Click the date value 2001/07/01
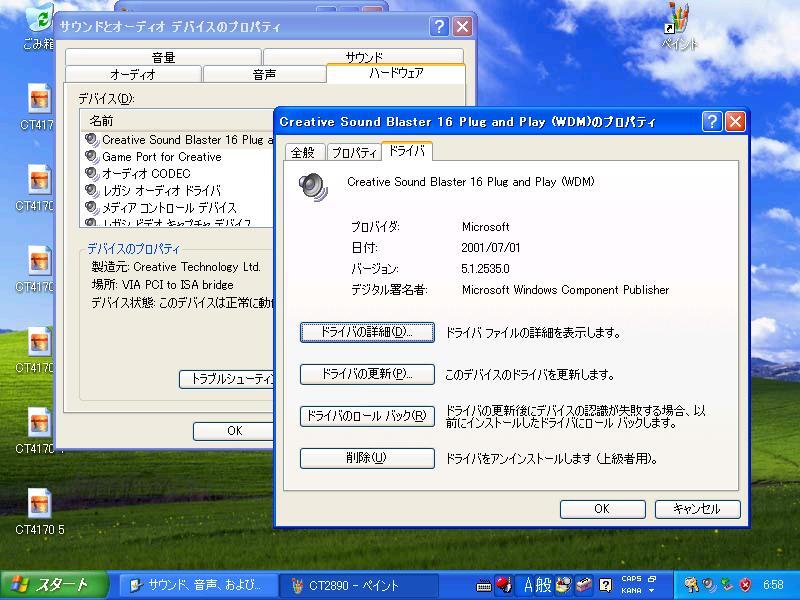 pyautogui.click(x=490, y=248)
